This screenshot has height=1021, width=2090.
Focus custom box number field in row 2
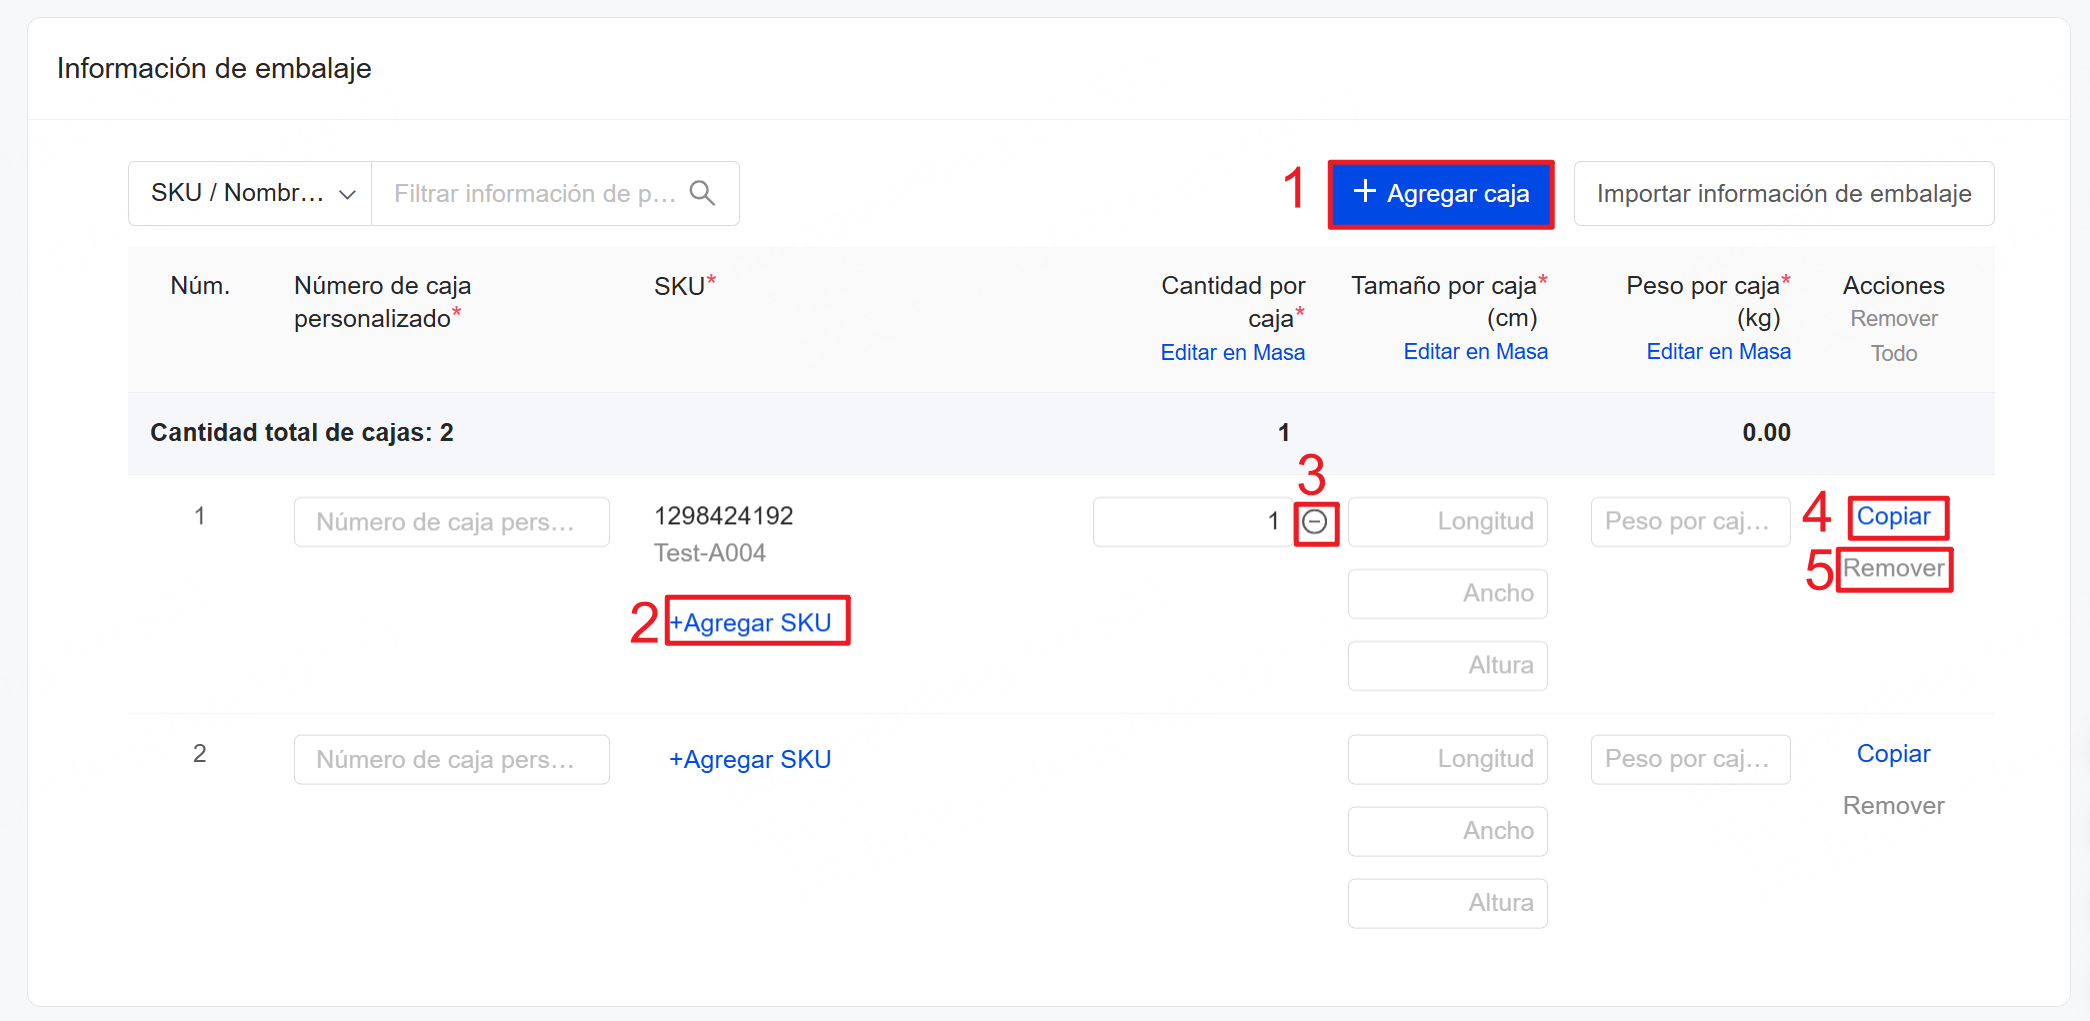tap(452, 760)
